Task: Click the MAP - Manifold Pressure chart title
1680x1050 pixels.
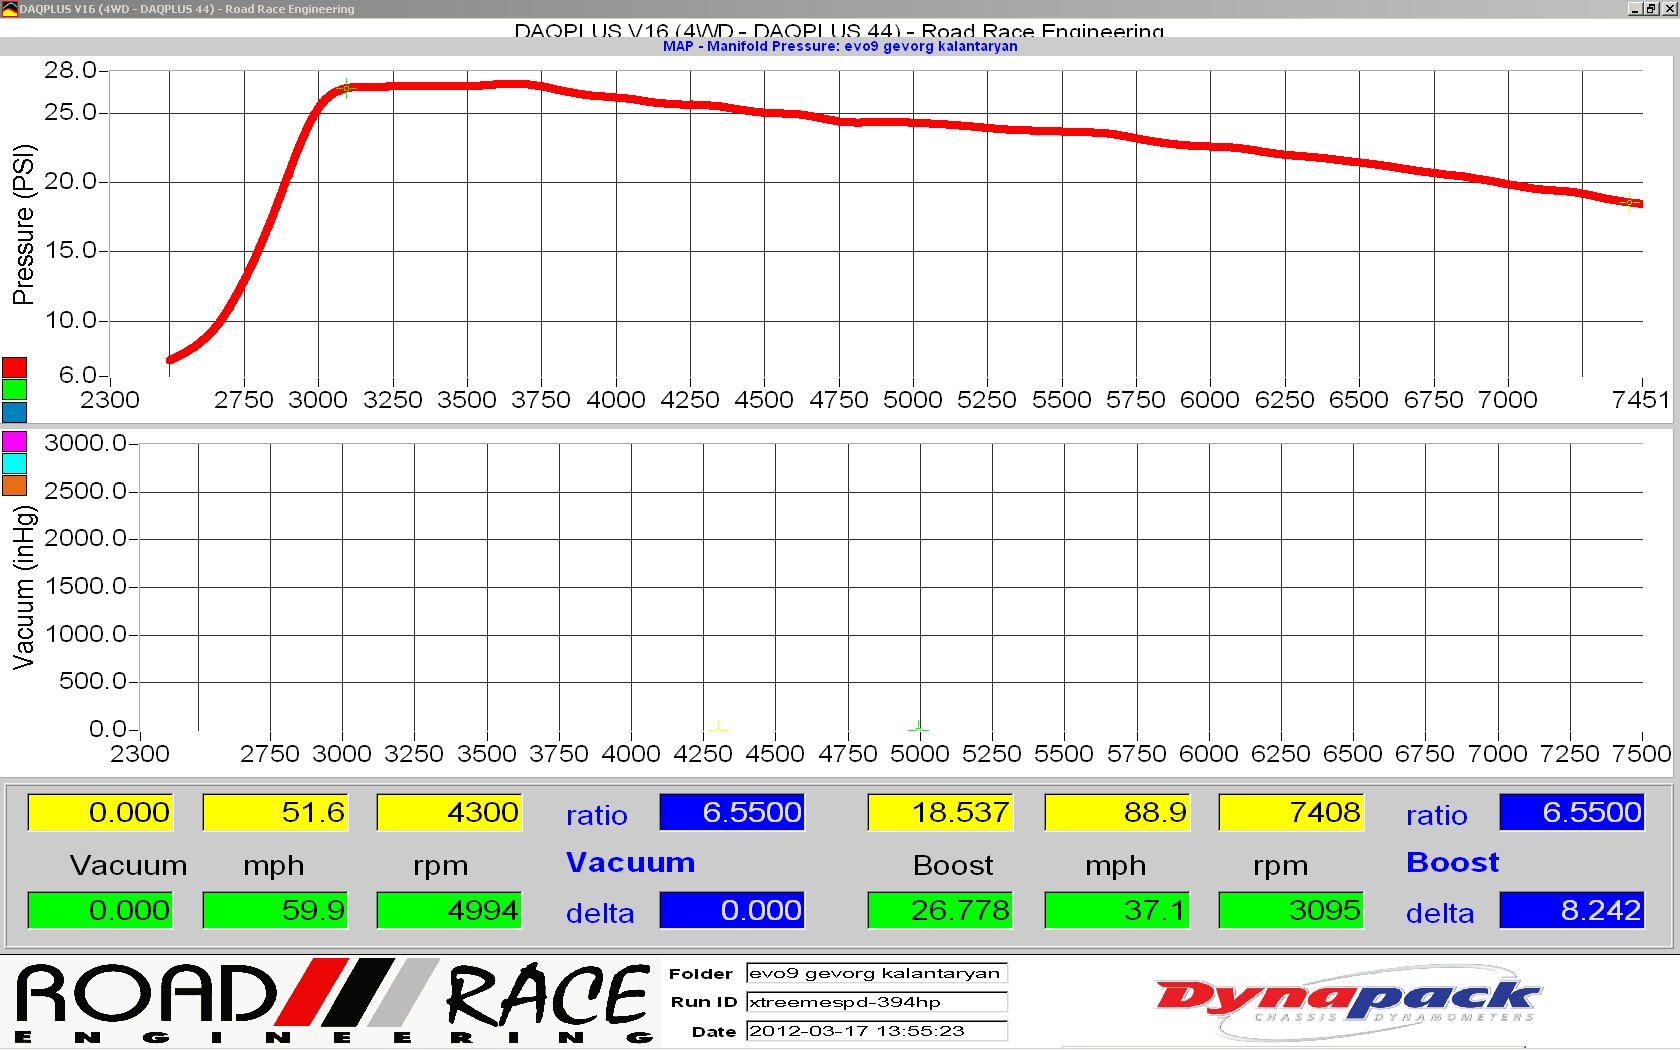Action: 840,46
